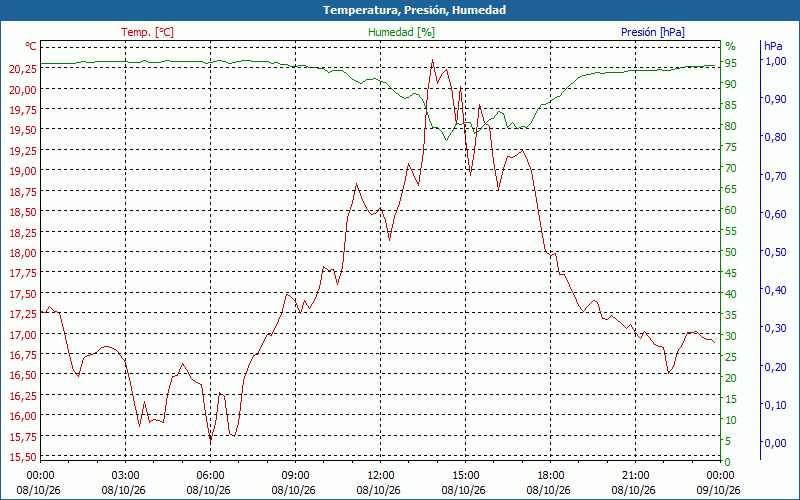
Task: Click the '55' humidity axis value
Action: point(731,231)
